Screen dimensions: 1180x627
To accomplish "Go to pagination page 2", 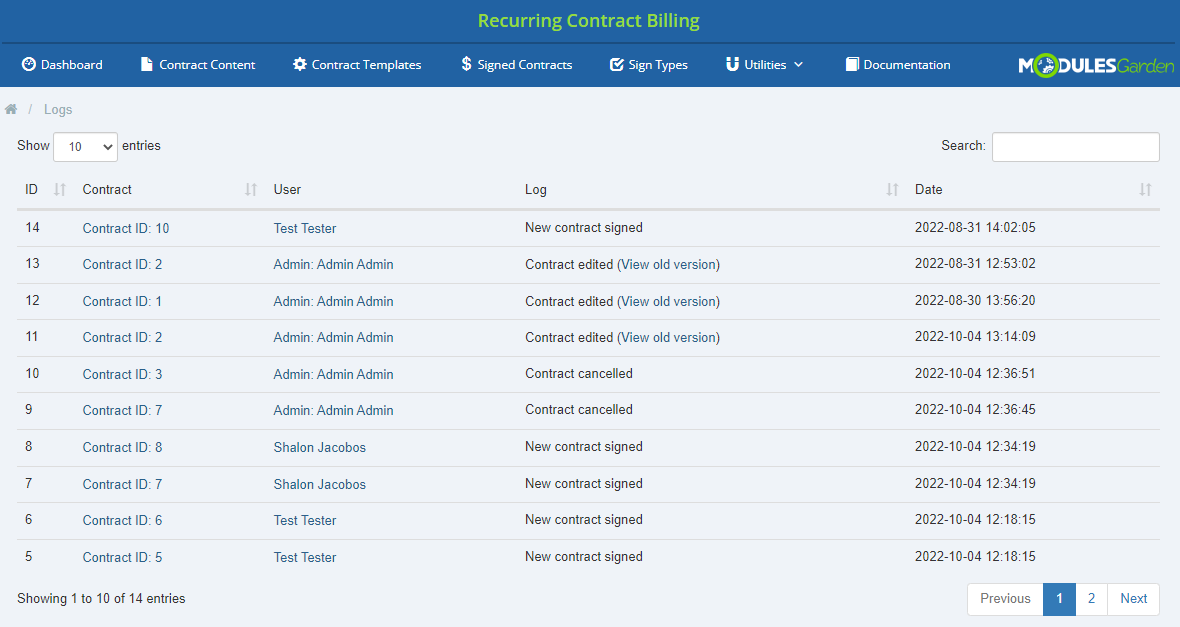I will (x=1091, y=598).
